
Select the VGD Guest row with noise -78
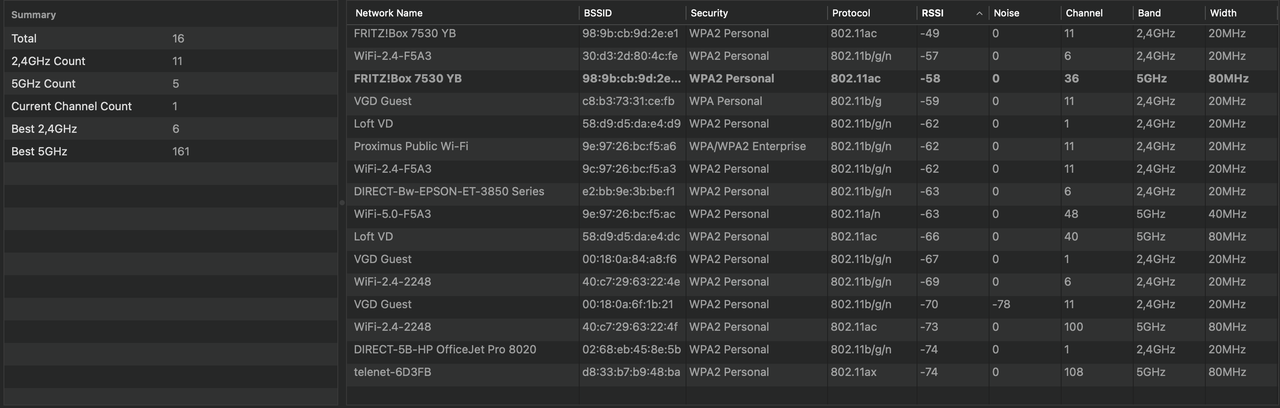pyautogui.click(x=813, y=304)
